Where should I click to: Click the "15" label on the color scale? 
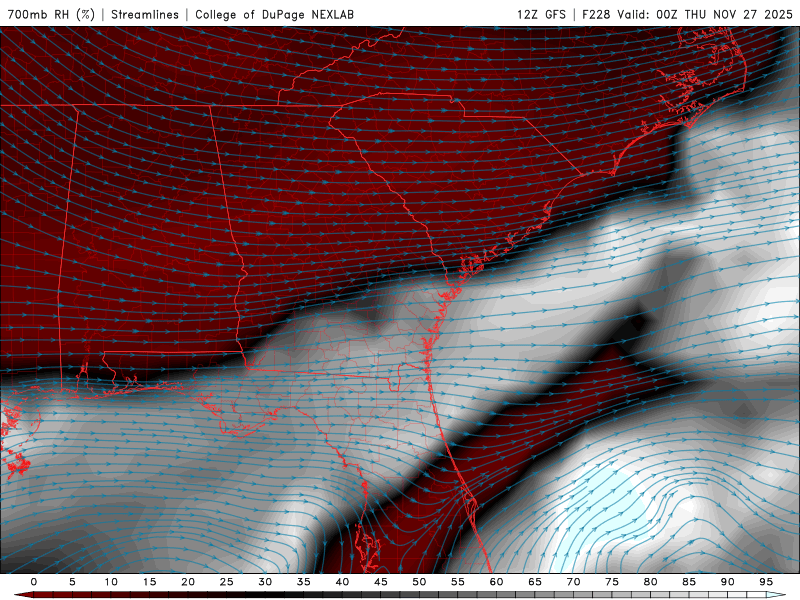[x=149, y=582]
